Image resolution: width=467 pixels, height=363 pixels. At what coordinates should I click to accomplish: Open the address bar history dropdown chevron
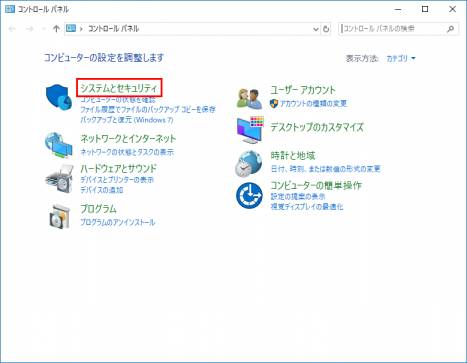click(x=316, y=29)
